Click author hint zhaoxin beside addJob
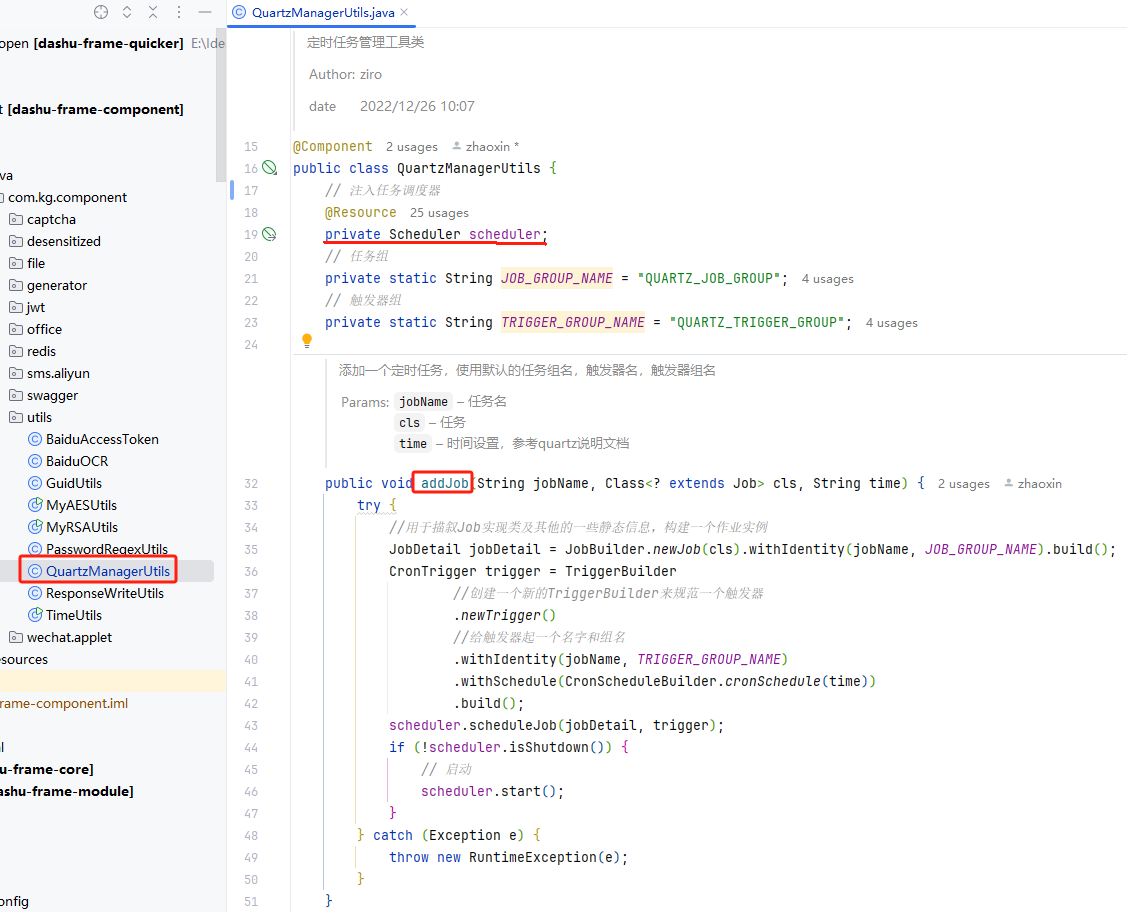The image size is (1127, 912). [x=1033, y=484]
